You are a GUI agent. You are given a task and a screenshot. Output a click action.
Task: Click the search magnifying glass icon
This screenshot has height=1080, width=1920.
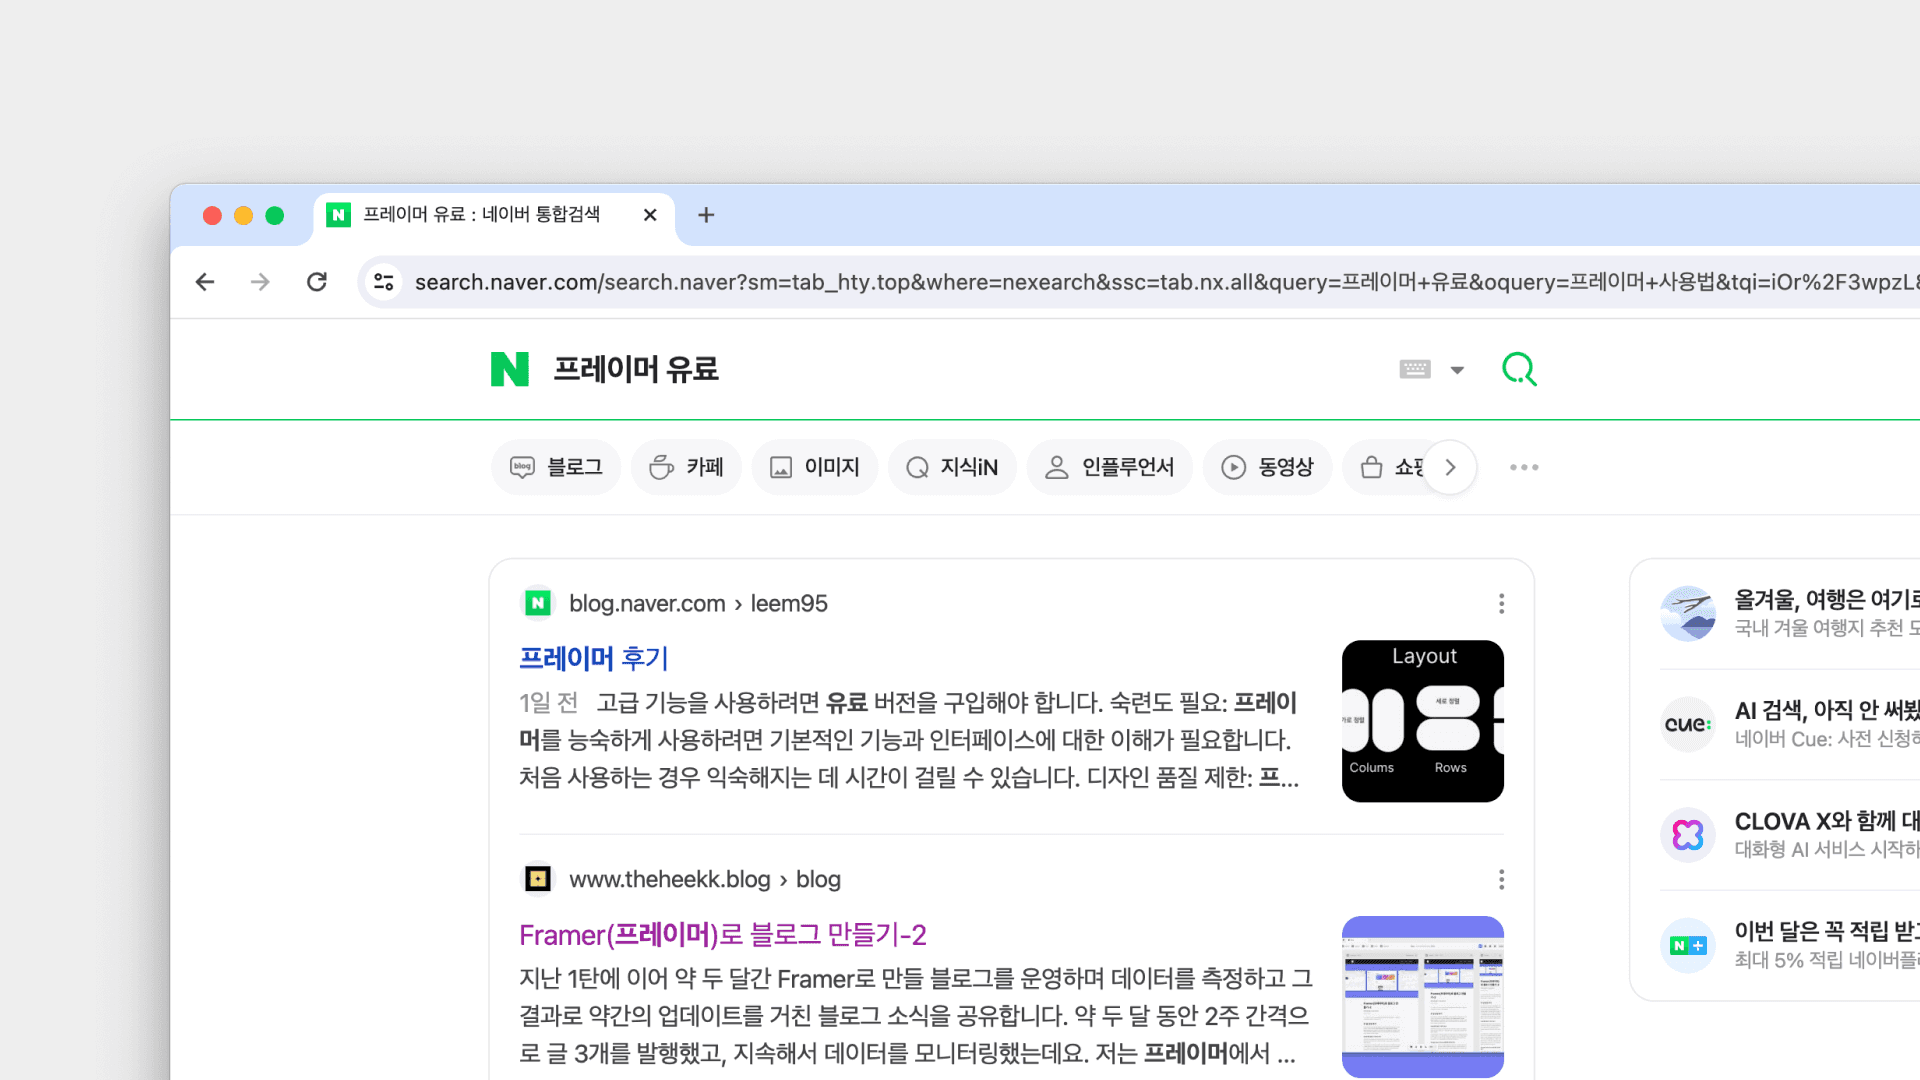coord(1519,369)
